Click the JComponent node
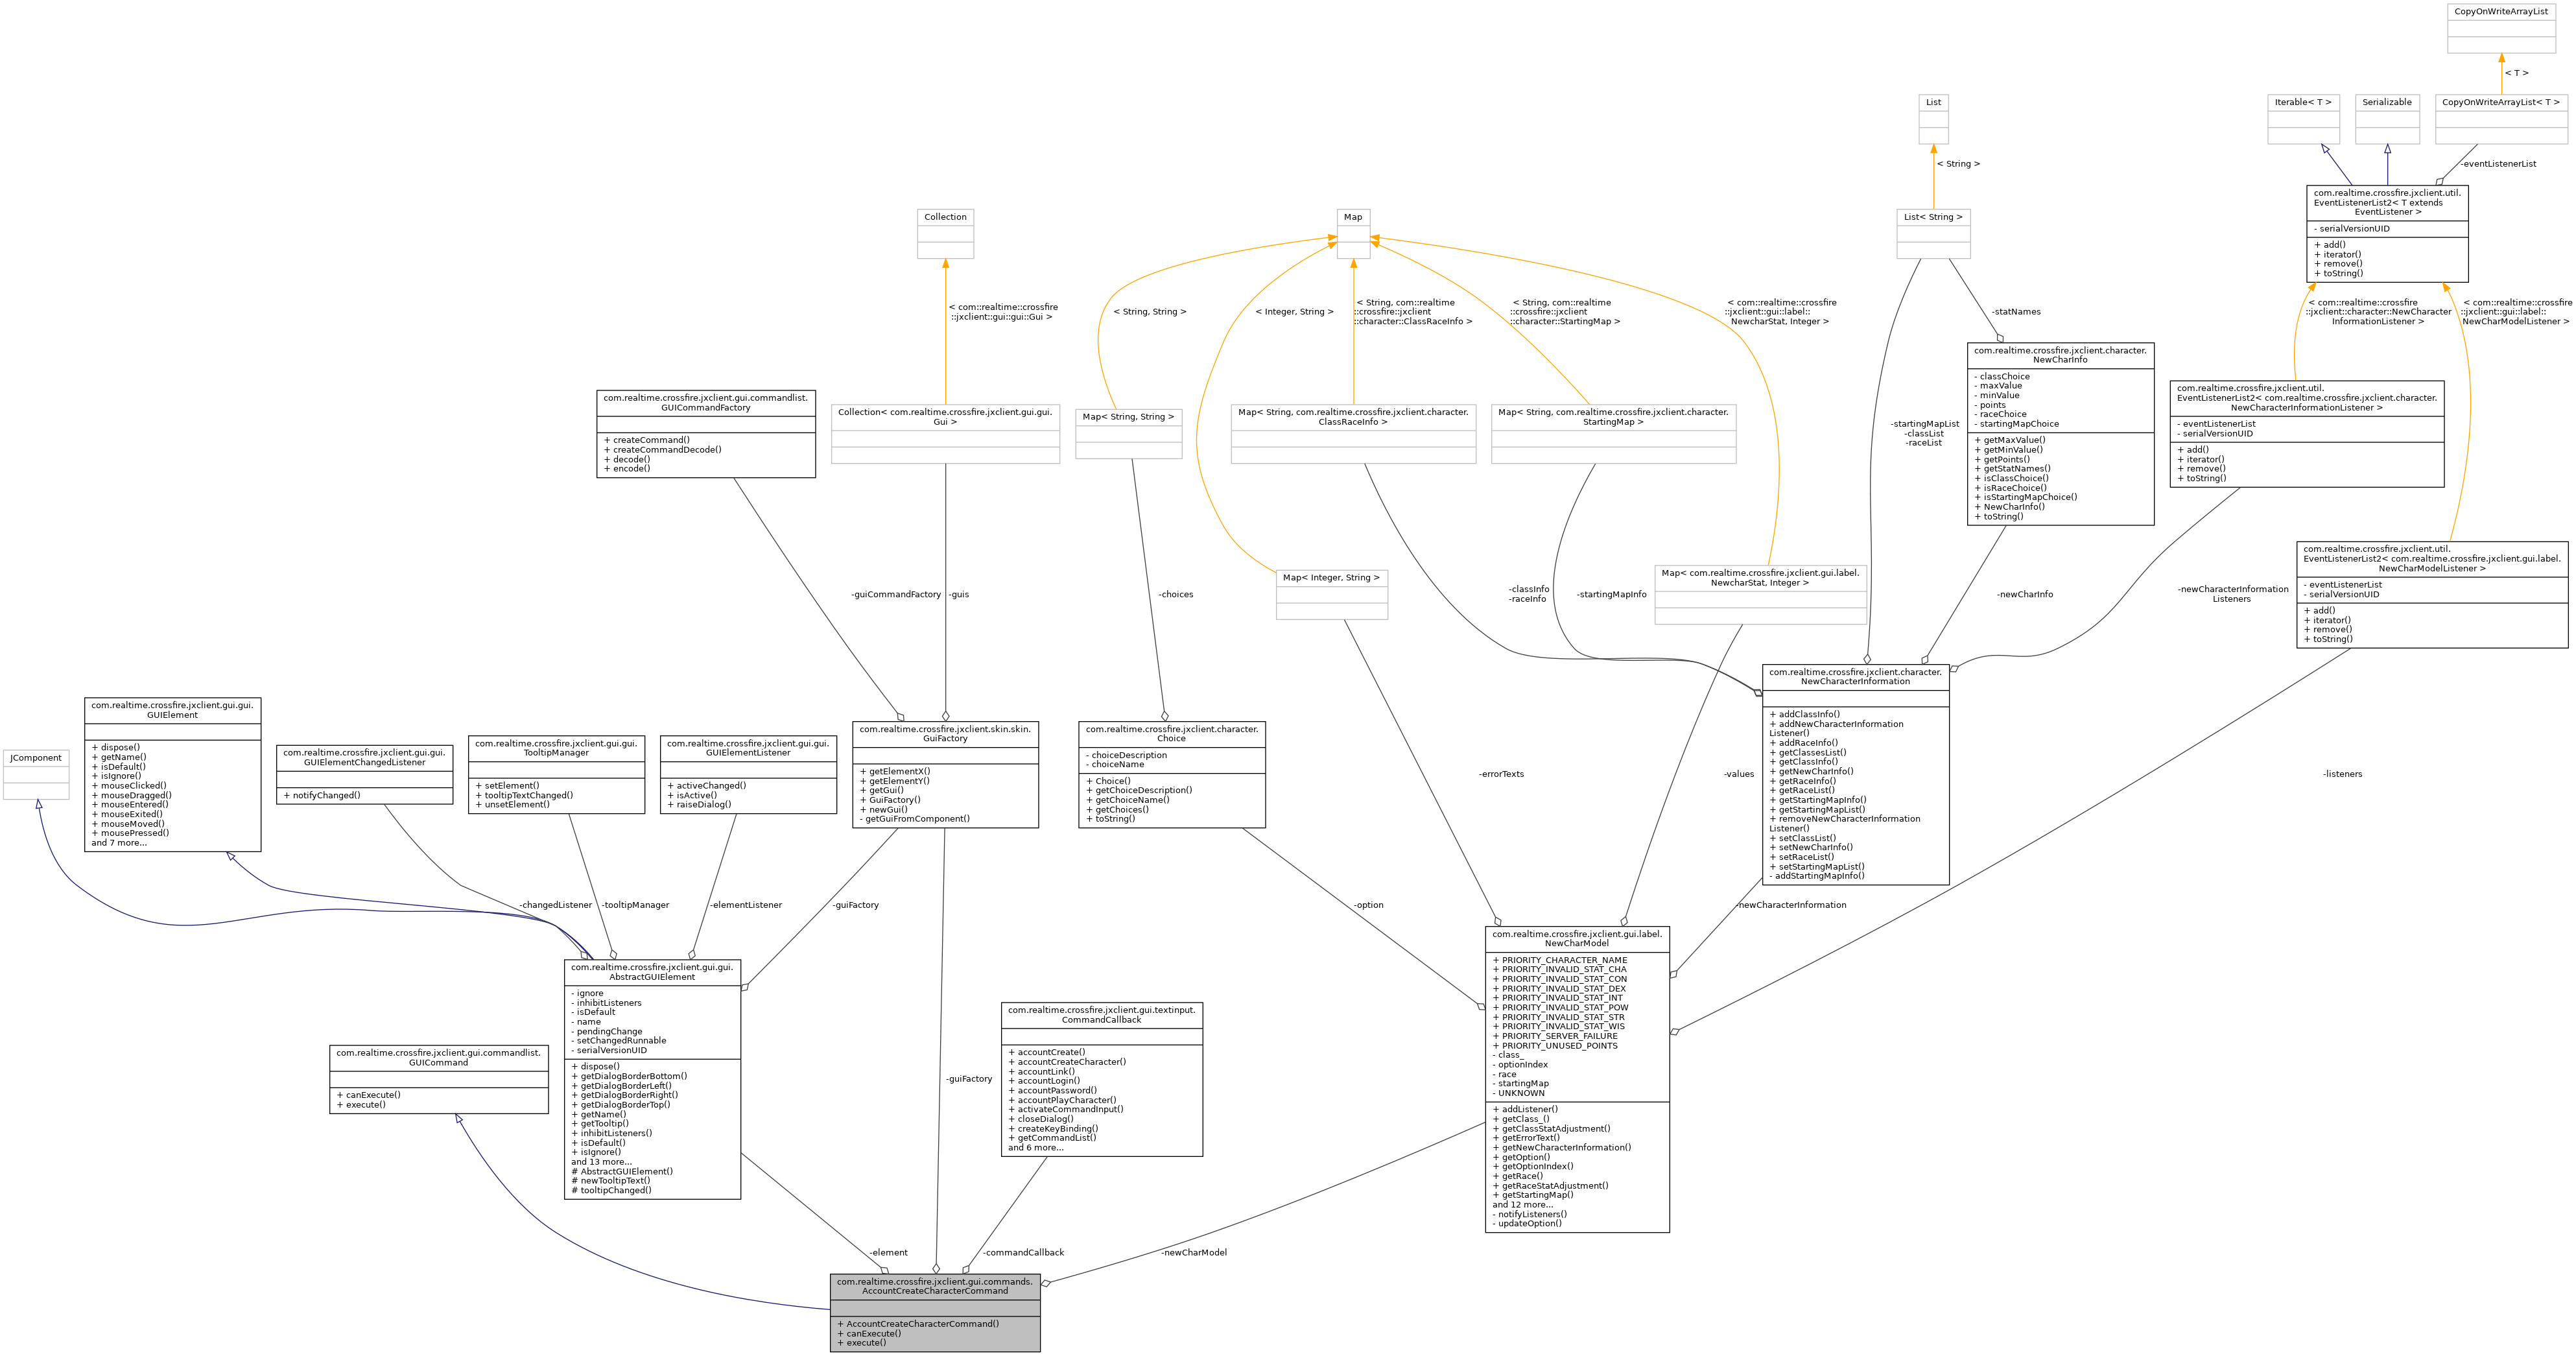The height and width of the screenshot is (1356, 2576). click(x=36, y=774)
